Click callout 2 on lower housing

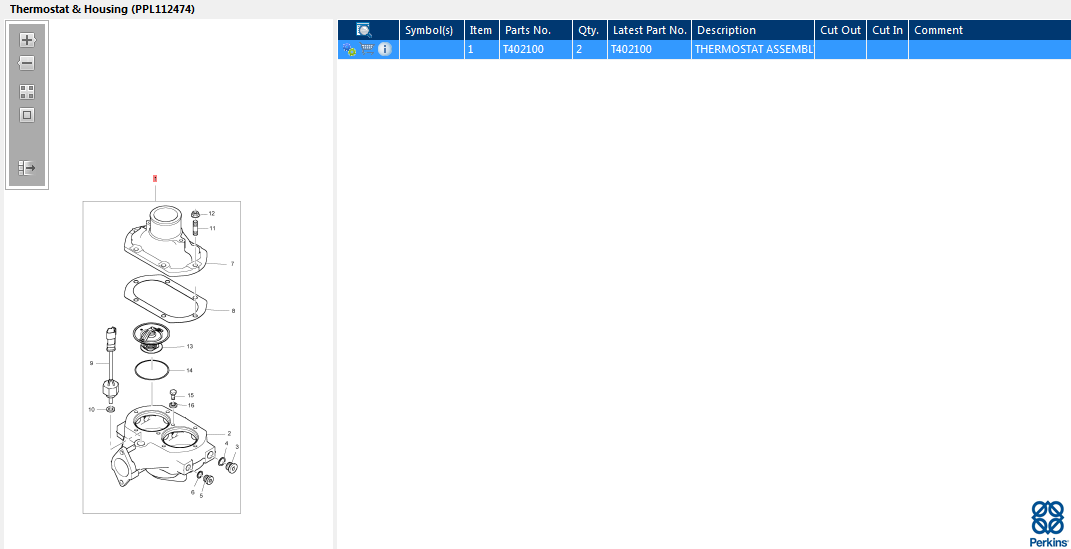(x=229, y=434)
